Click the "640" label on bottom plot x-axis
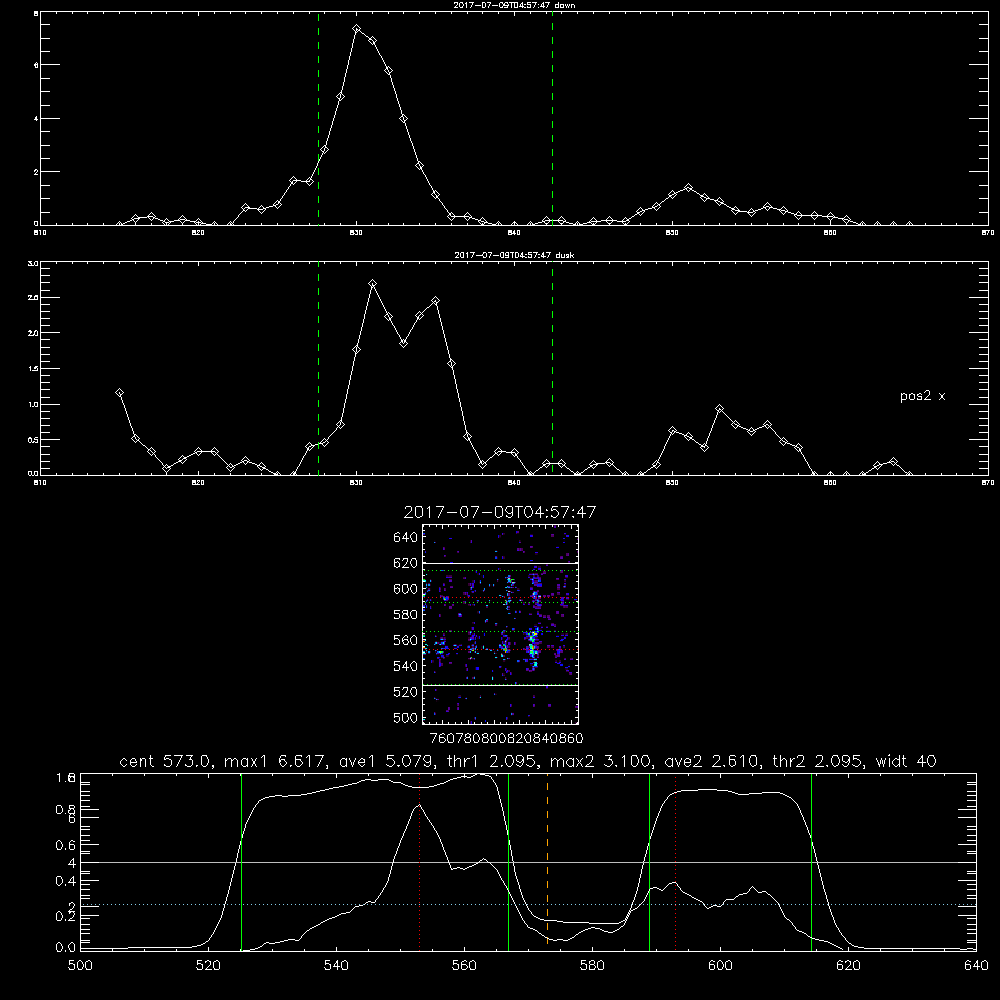Viewport: 1000px width, 1000px height. pos(976,966)
